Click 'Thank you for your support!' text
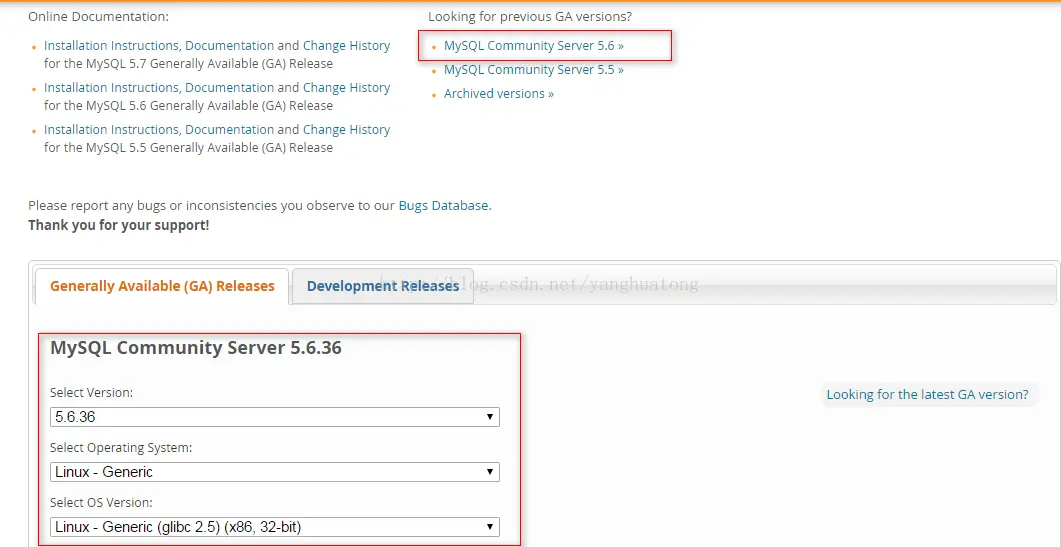Screen dimensions: 1061x547 pos(118,225)
